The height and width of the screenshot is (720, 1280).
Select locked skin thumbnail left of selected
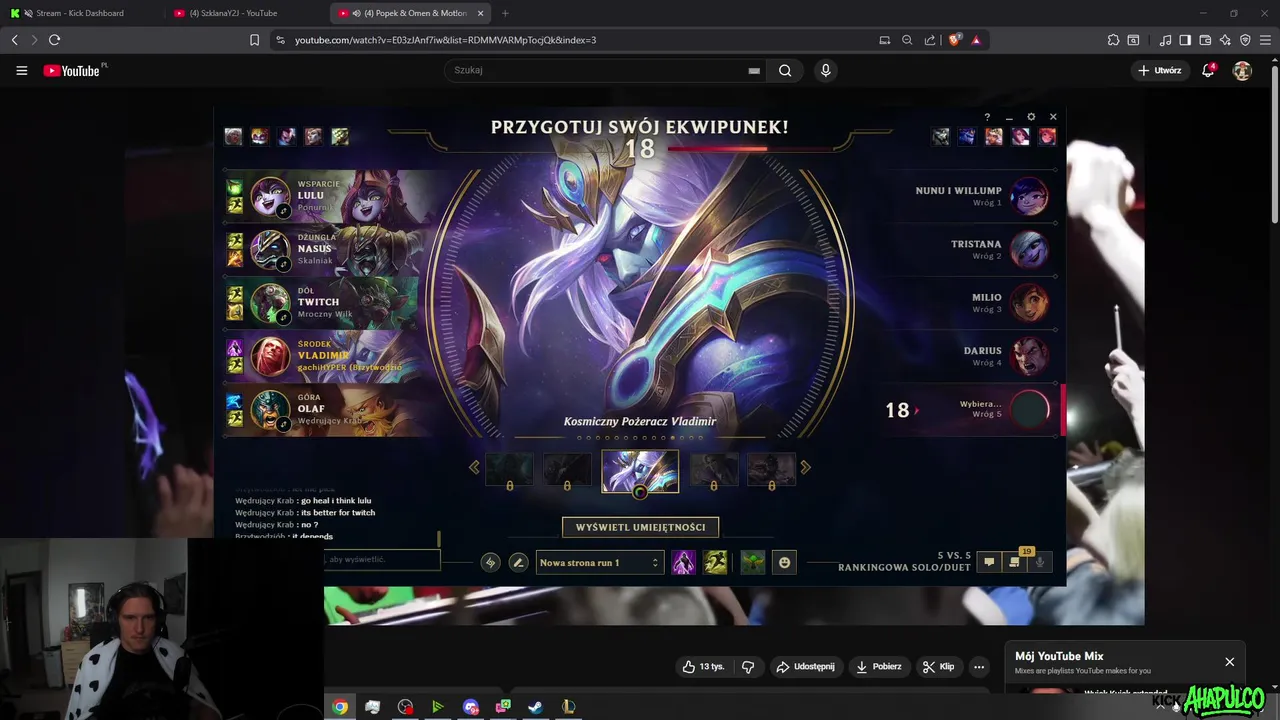point(567,470)
